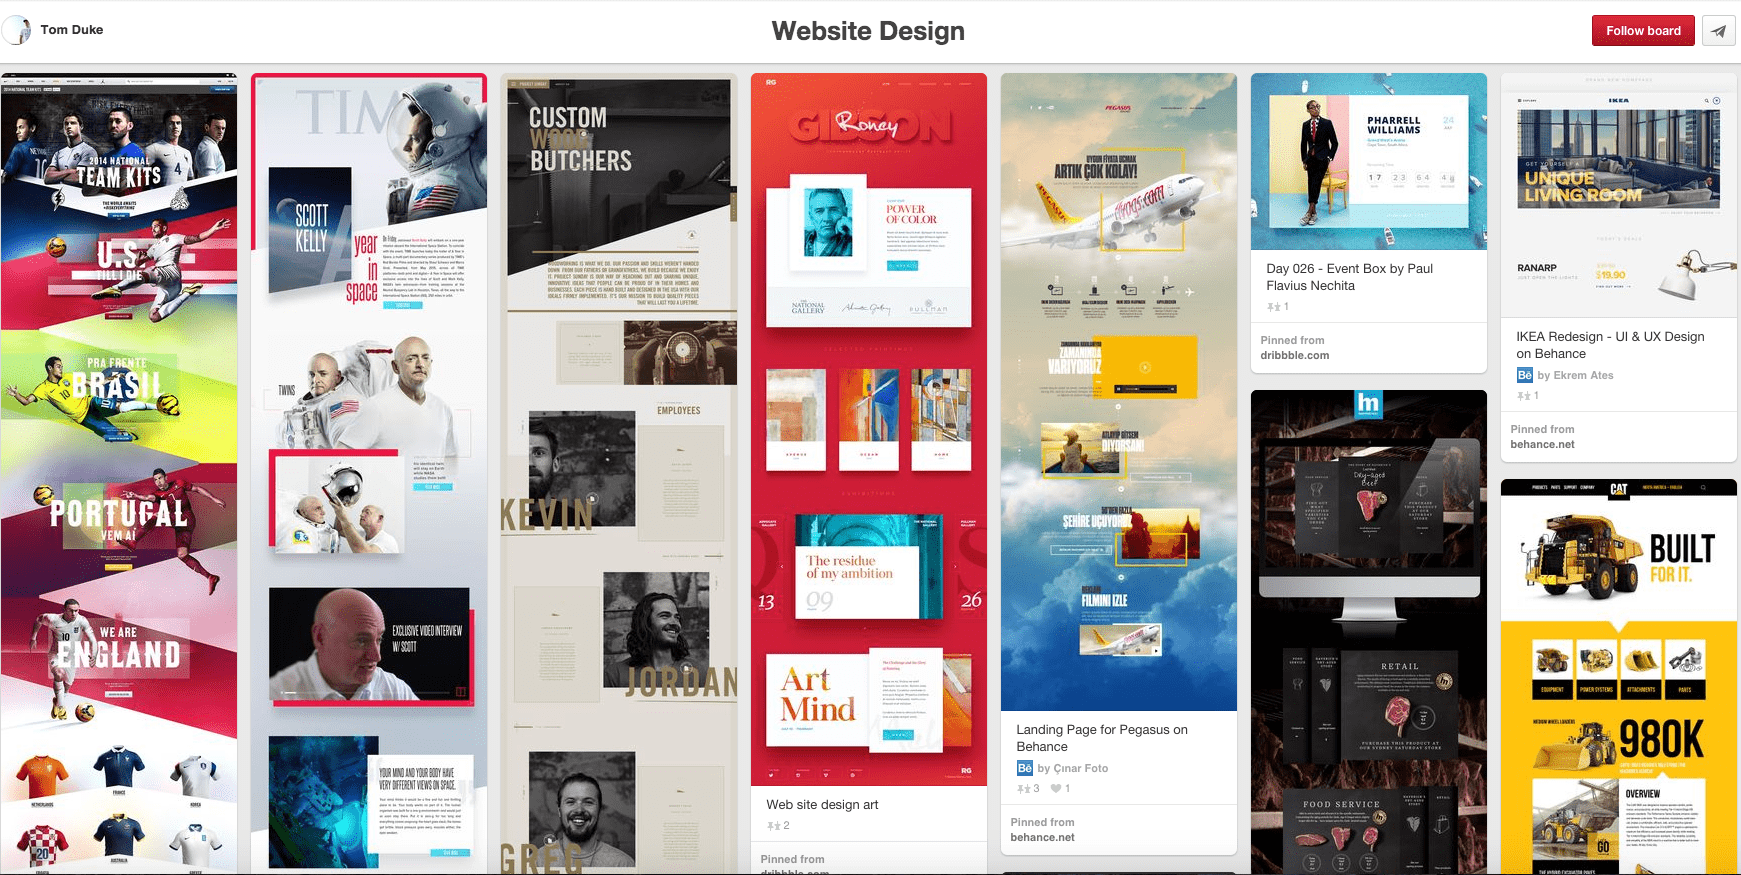Click the 'Web site design art' description

click(x=822, y=805)
